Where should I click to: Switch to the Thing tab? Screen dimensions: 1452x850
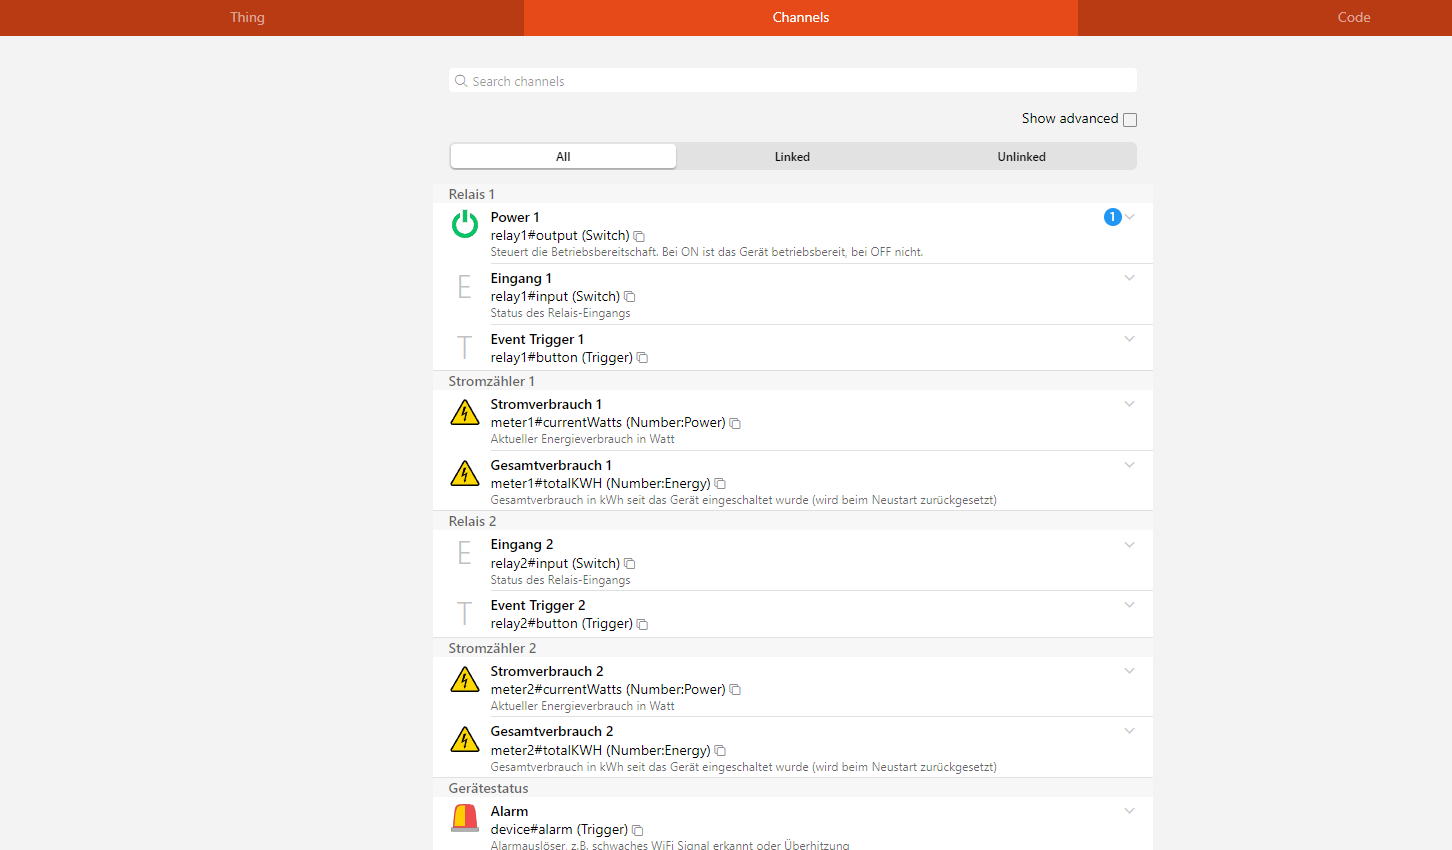247,17
